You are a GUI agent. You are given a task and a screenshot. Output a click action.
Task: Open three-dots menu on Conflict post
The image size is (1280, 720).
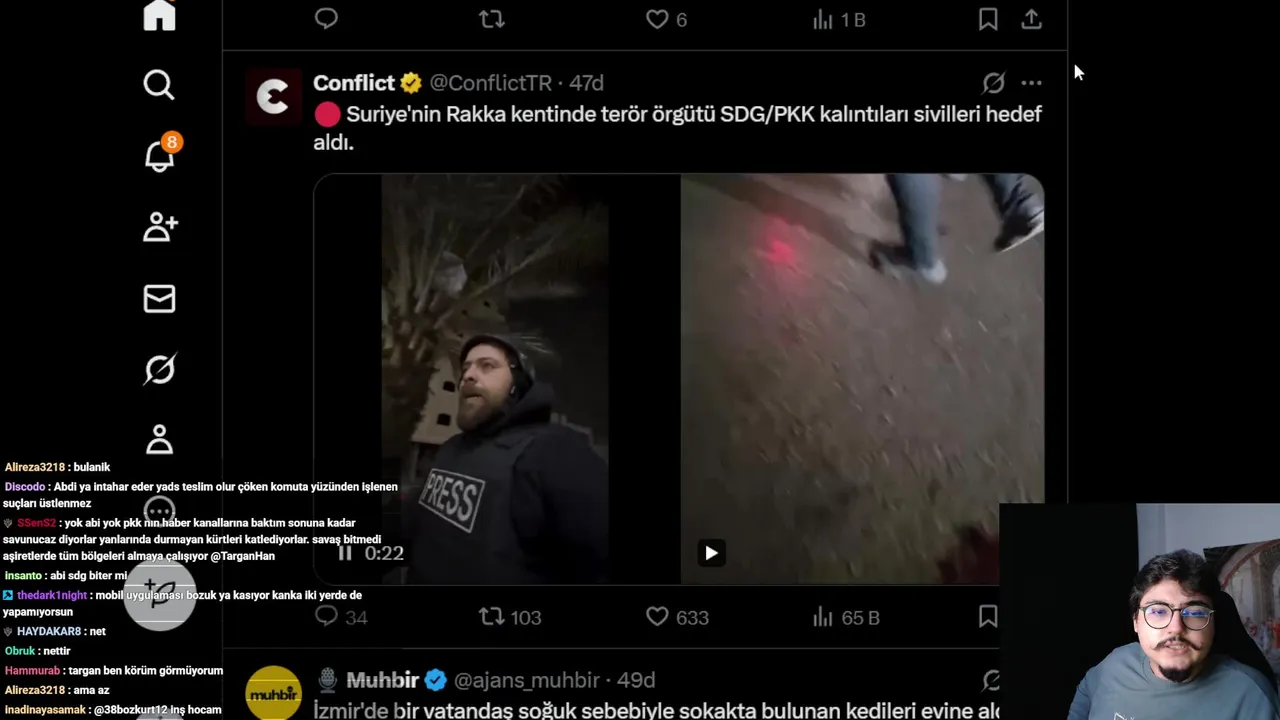[1031, 83]
